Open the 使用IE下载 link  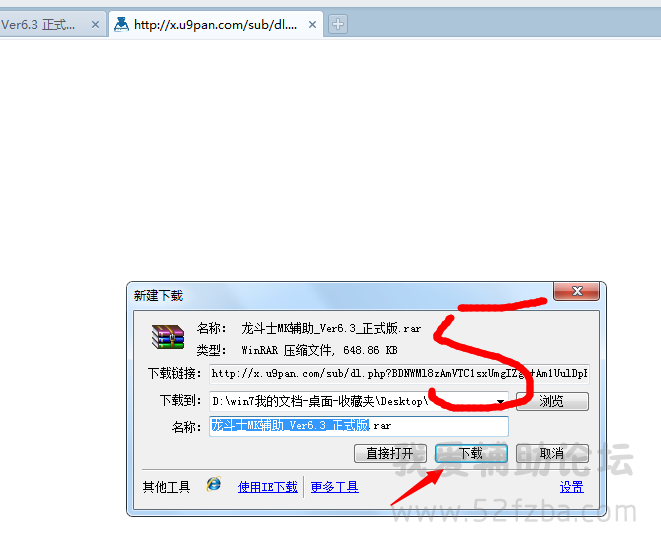pos(268,487)
